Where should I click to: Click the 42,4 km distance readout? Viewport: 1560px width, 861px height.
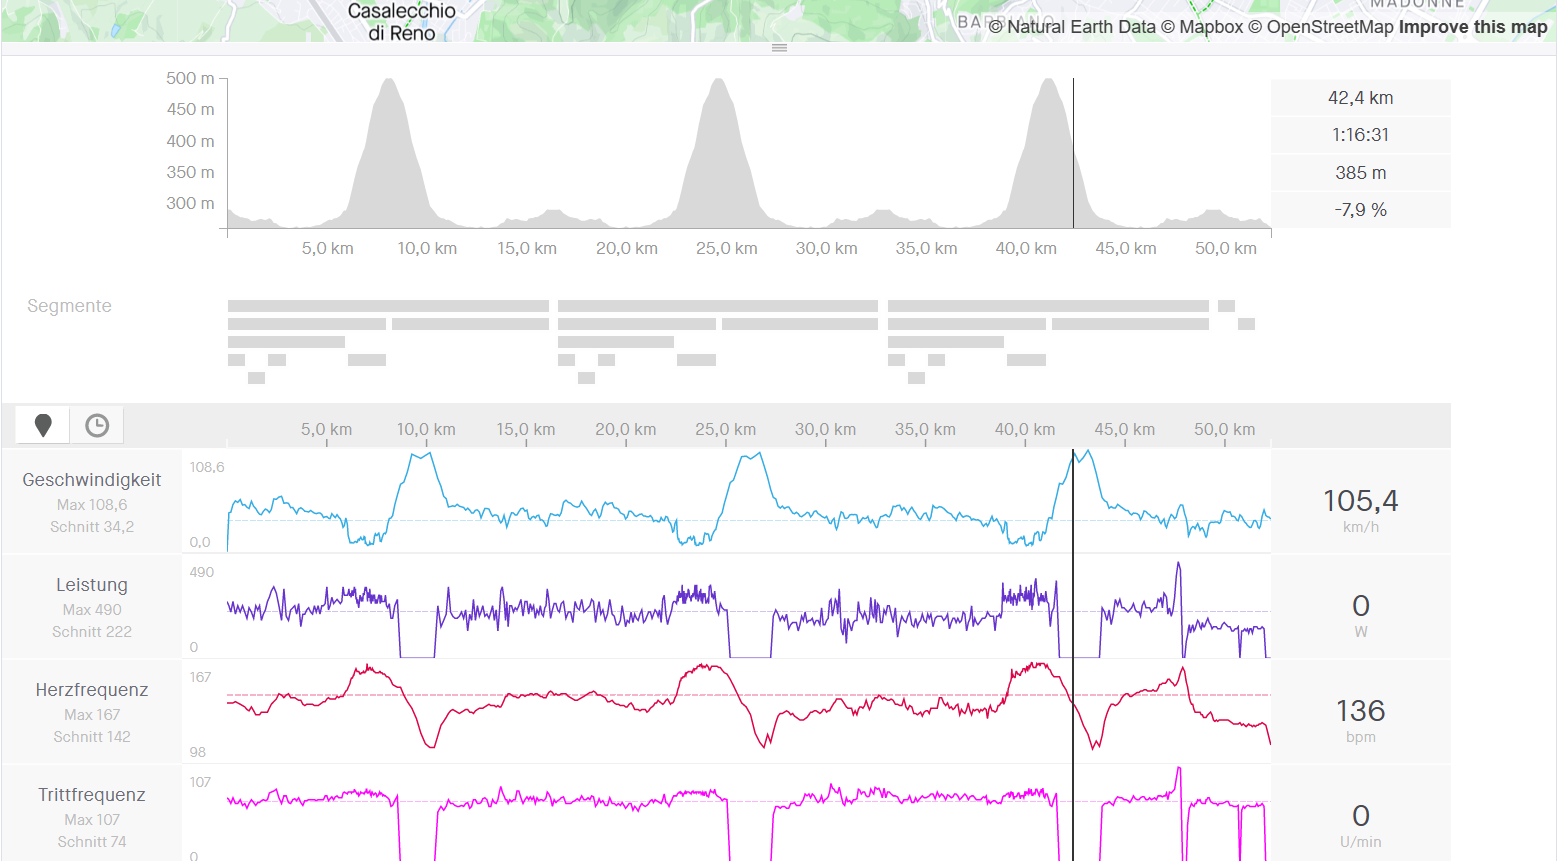coord(1360,98)
